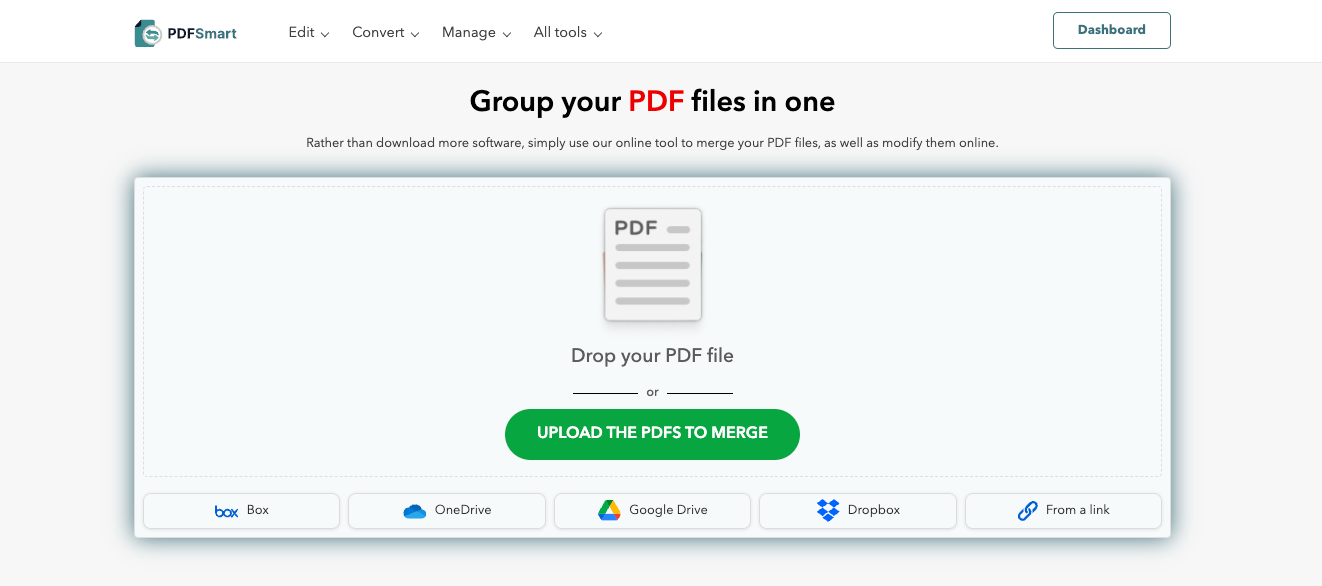The height and width of the screenshot is (586, 1322).
Task: Click the PDFSmart logo
Action: click(185, 32)
